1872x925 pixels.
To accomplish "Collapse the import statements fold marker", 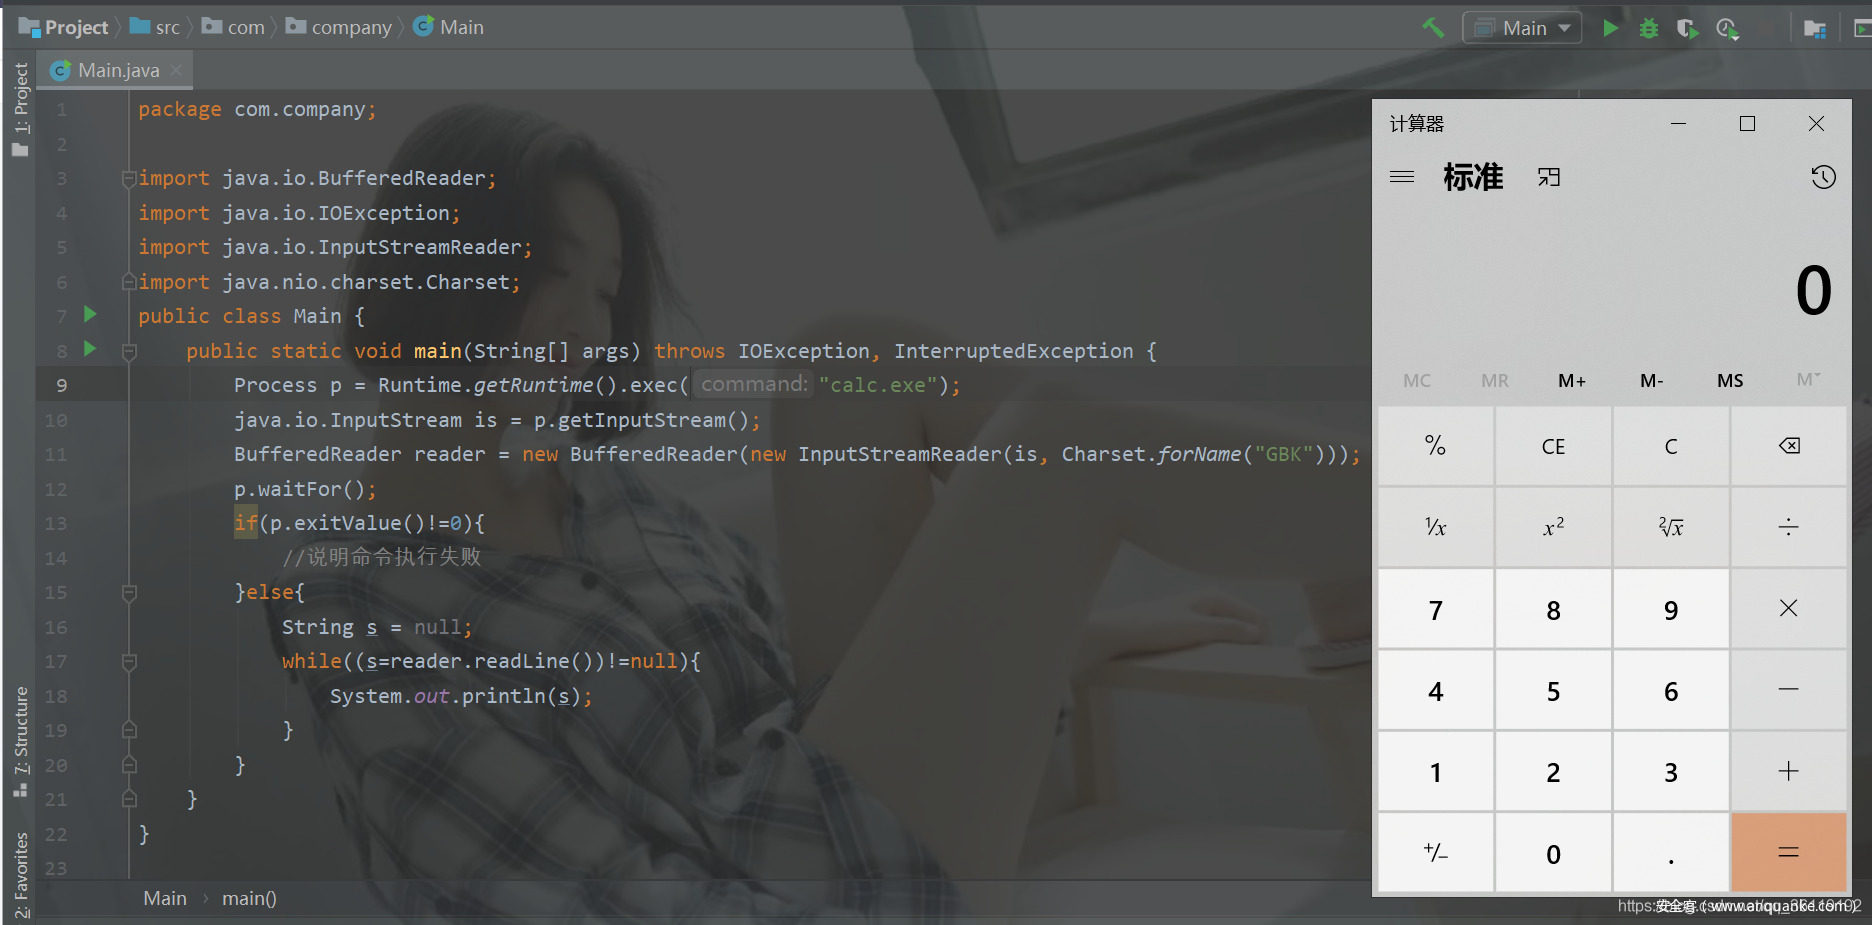I will (x=129, y=179).
